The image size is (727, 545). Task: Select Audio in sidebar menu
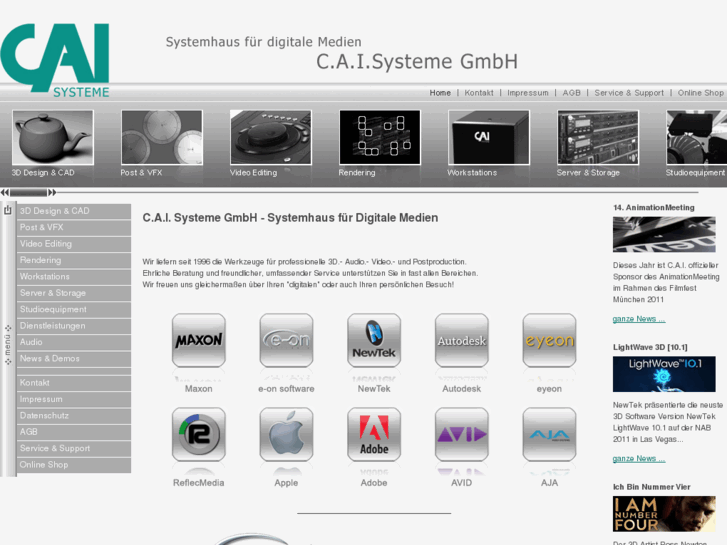(74, 342)
